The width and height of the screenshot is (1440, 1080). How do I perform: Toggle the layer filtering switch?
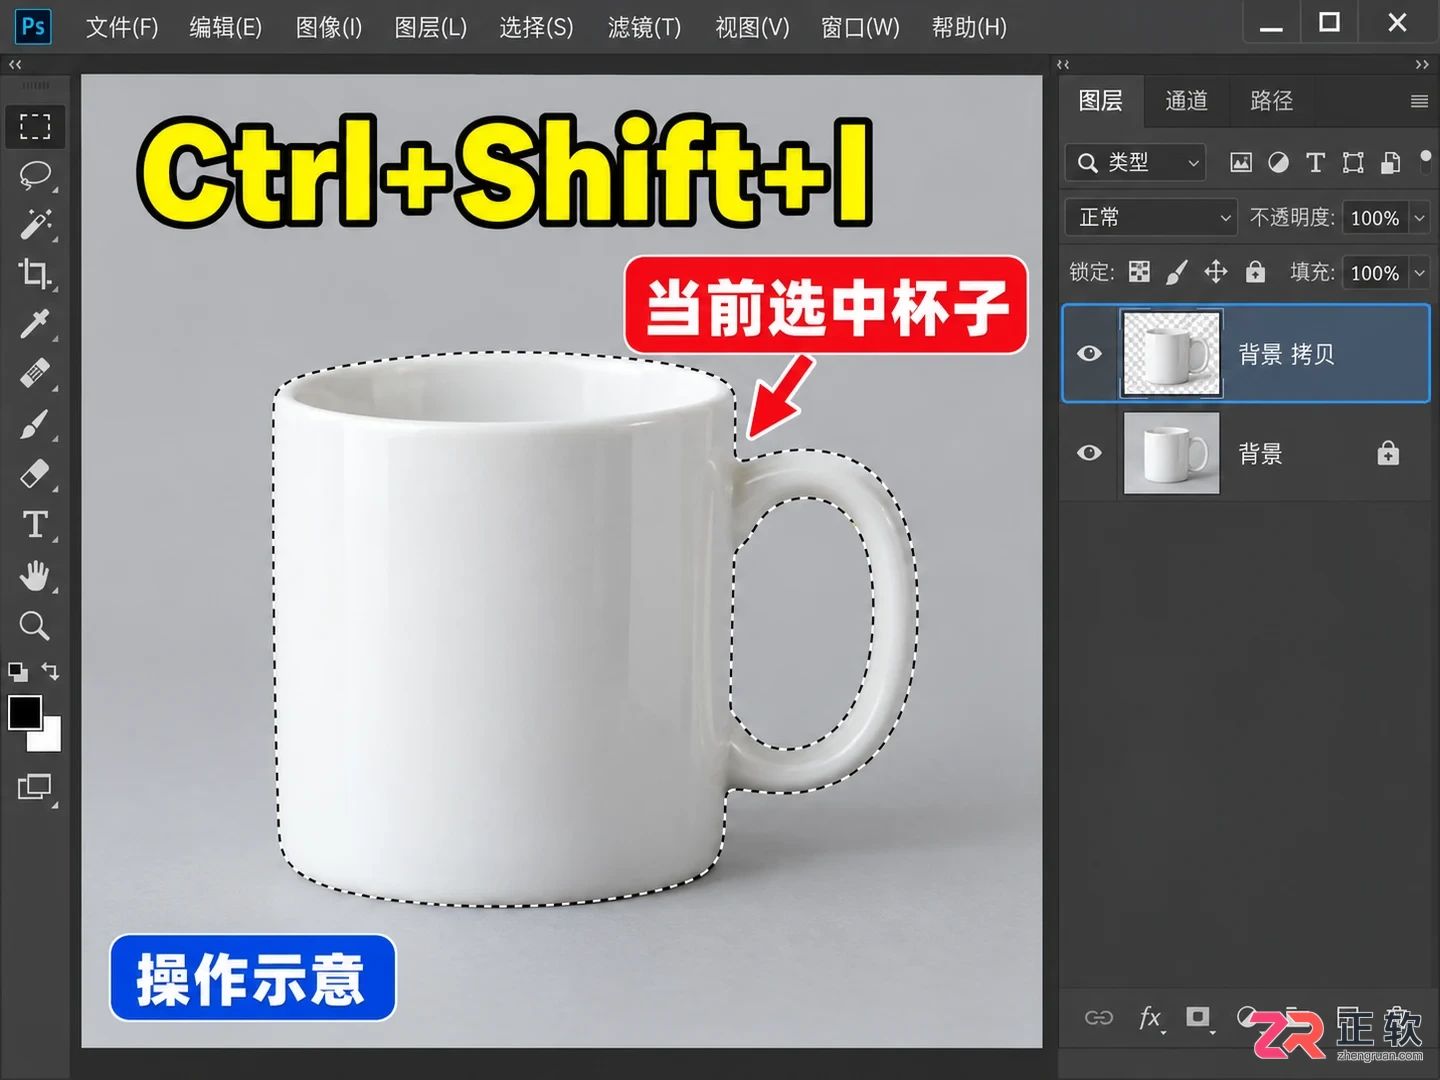click(1426, 161)
